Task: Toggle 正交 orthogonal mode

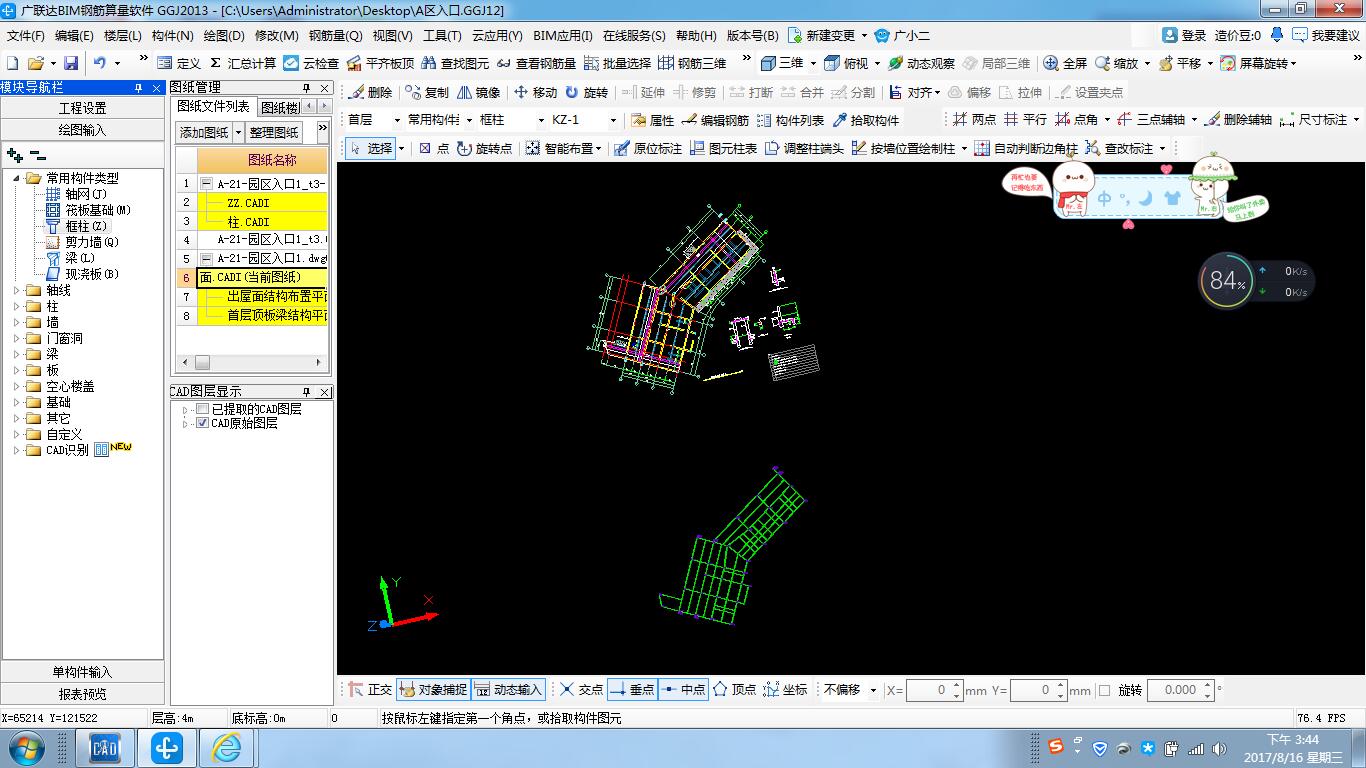Action: (x=370, y=690)
